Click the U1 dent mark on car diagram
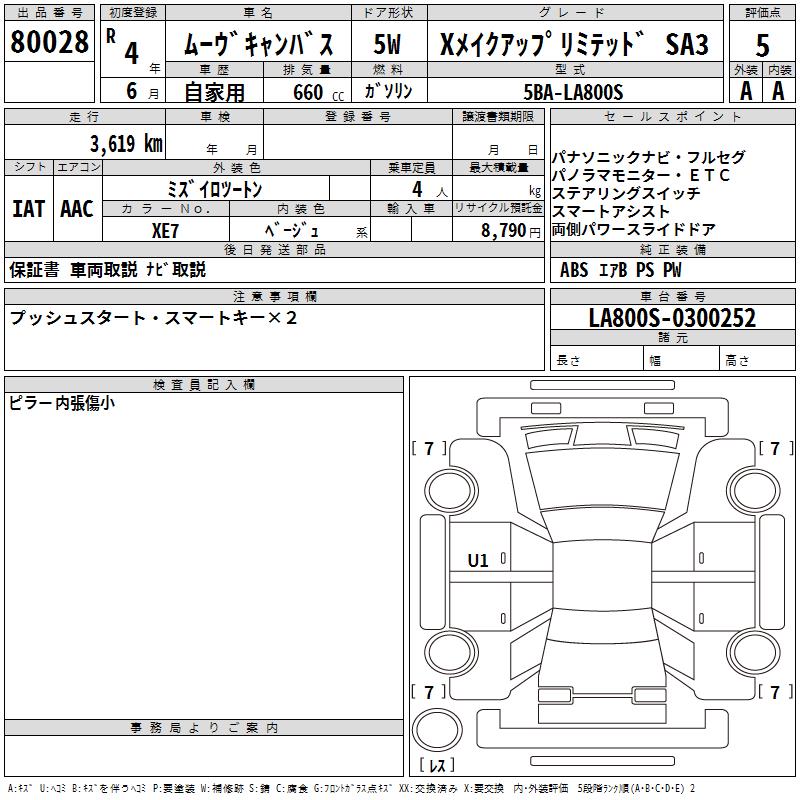This screenshot has width=800, height=800. 478,561
